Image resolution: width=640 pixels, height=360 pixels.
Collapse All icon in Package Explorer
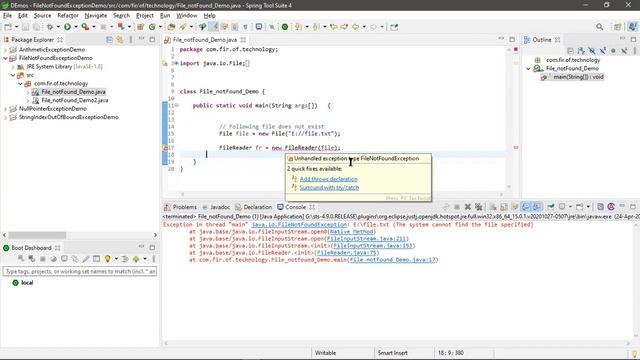(x=109, y=40)
